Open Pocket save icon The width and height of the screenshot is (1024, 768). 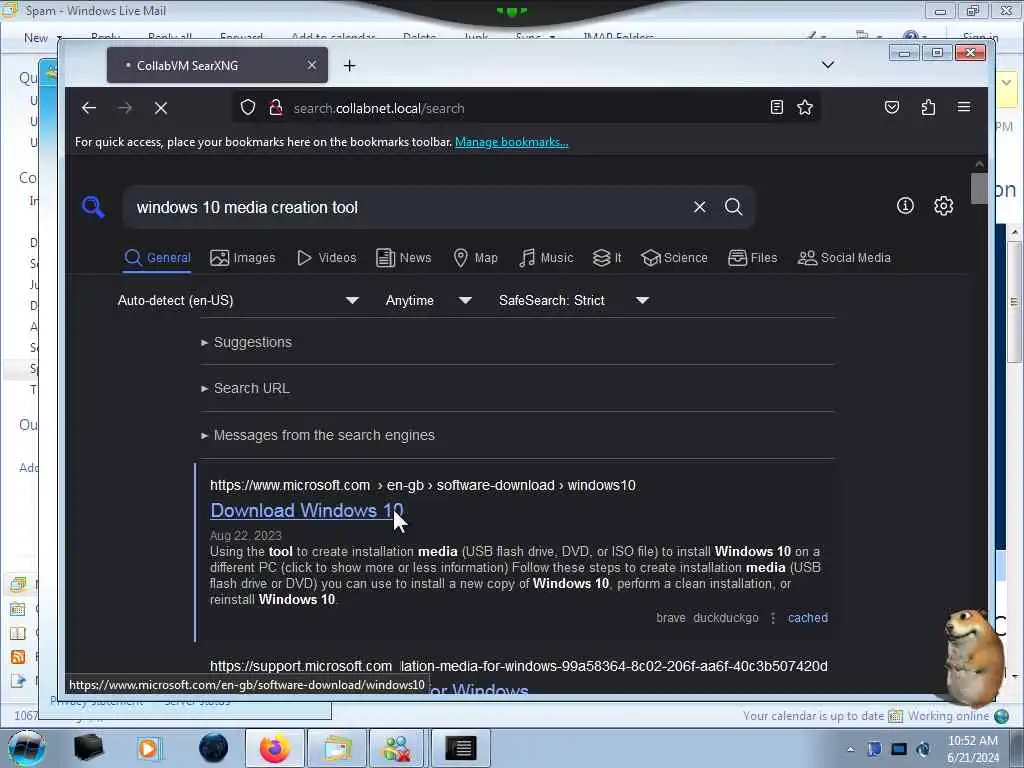click(891, 107)
